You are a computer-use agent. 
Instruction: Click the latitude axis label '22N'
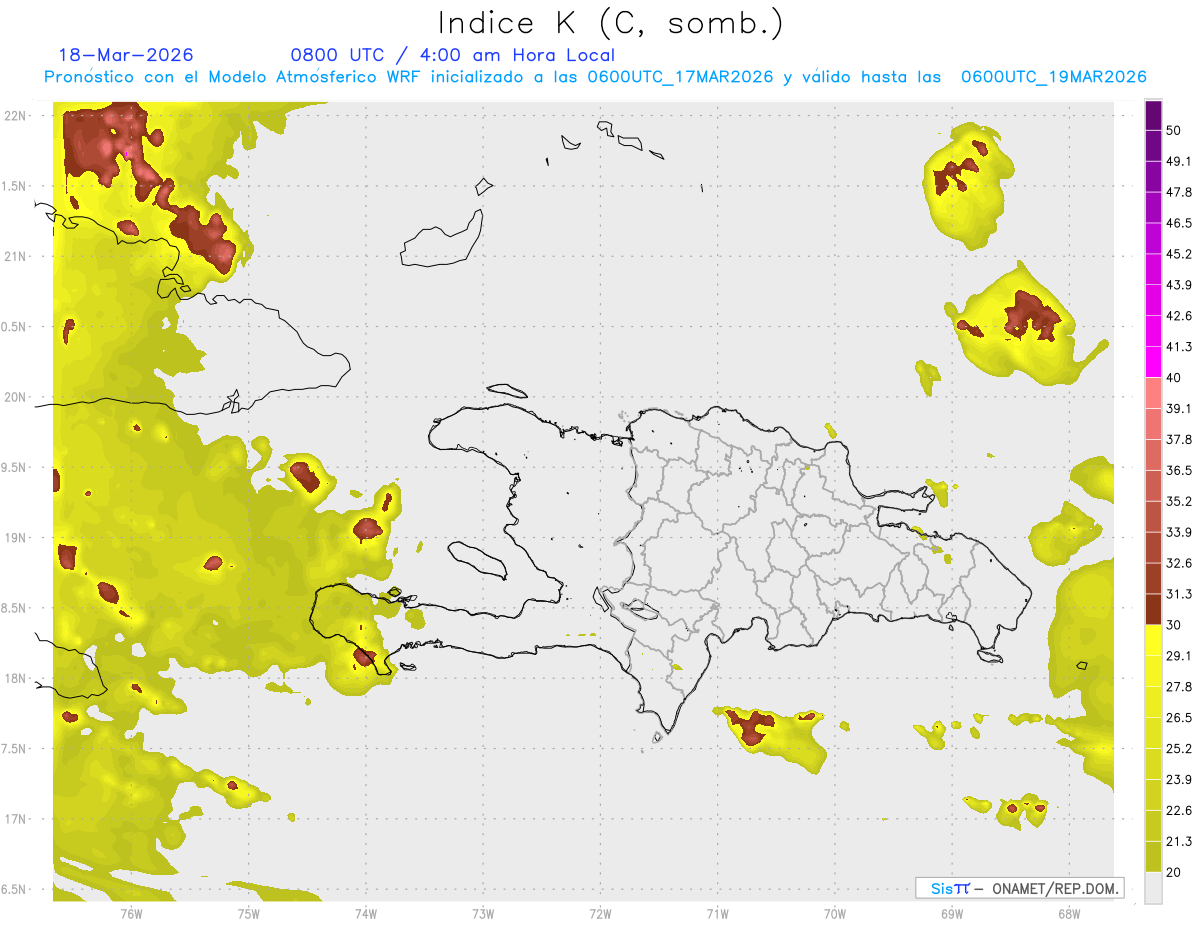click(14, 116)
